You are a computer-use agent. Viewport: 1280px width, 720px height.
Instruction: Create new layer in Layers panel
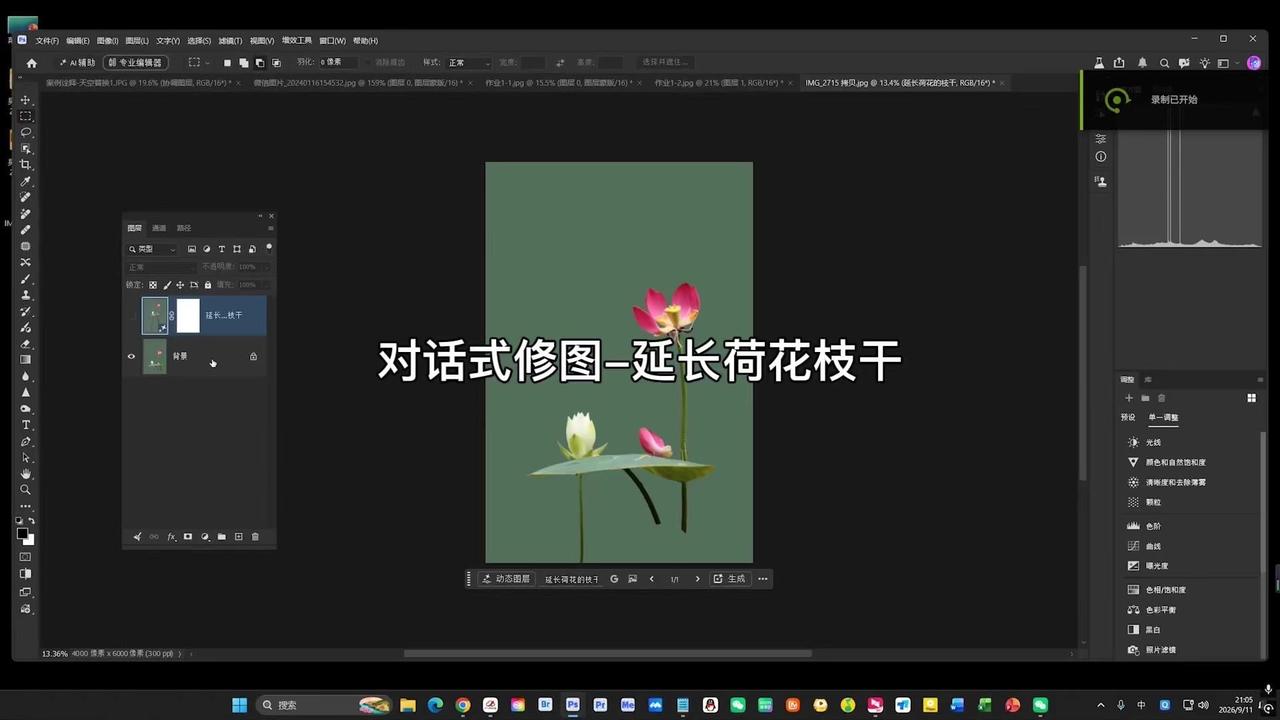click(x=238, y=537)
